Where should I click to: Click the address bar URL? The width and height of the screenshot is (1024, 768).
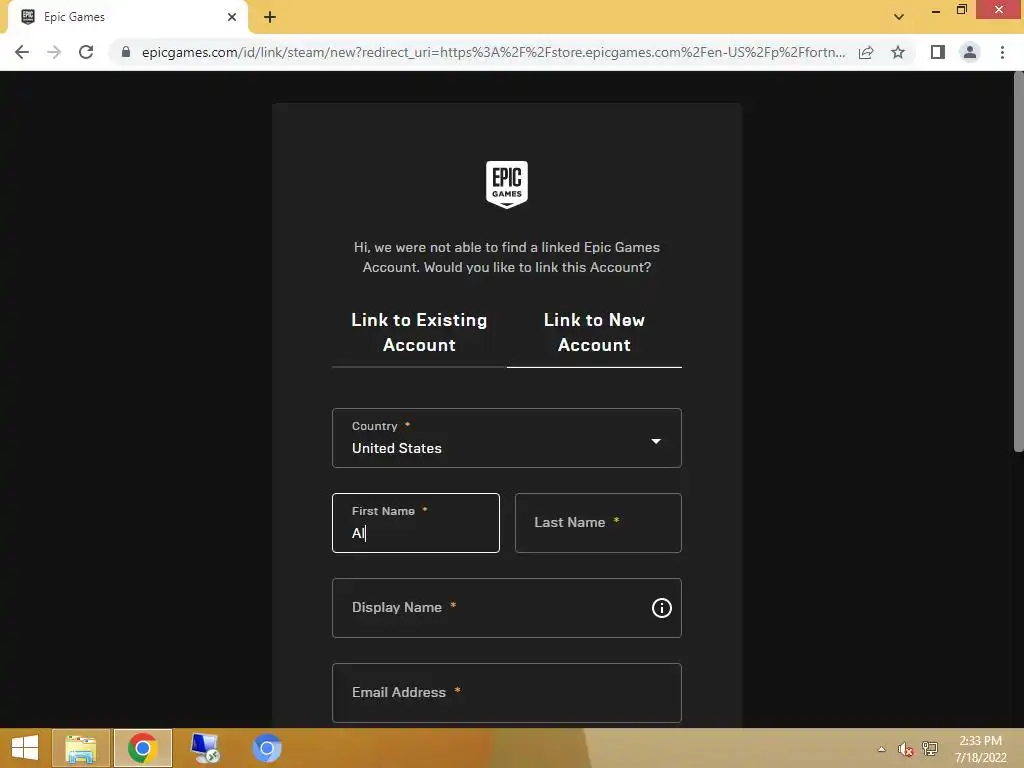(x=493, y=52)
